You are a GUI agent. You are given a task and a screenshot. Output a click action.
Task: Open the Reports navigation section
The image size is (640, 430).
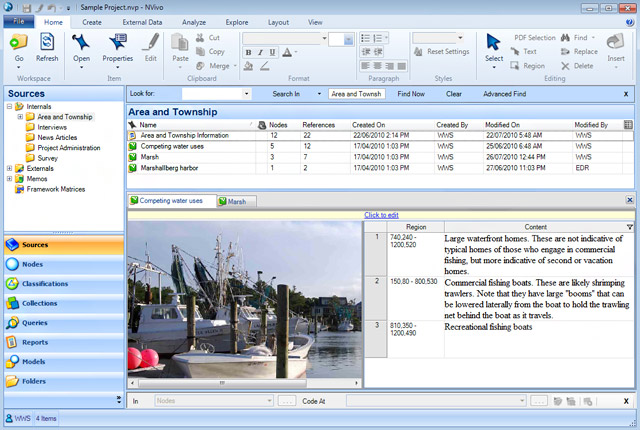coord(64,342)
